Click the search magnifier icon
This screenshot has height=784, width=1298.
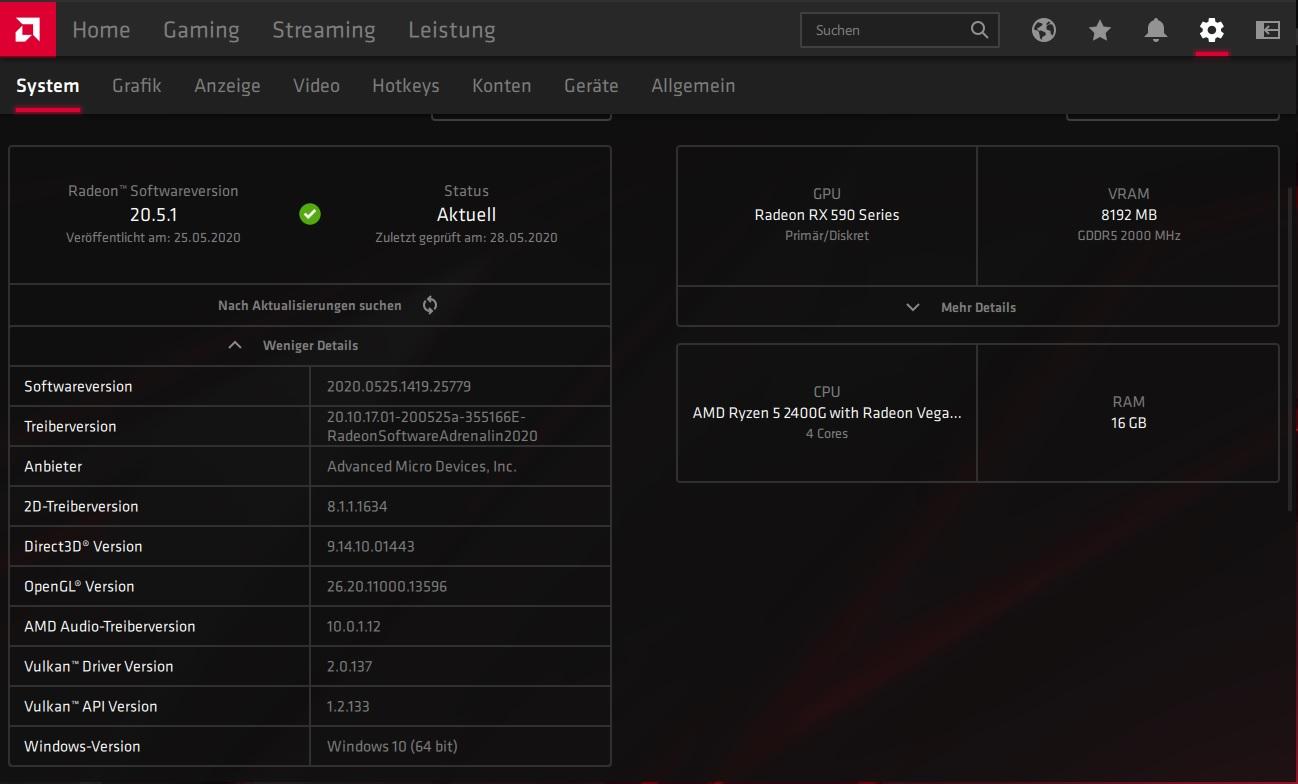(x=979, y=30)
